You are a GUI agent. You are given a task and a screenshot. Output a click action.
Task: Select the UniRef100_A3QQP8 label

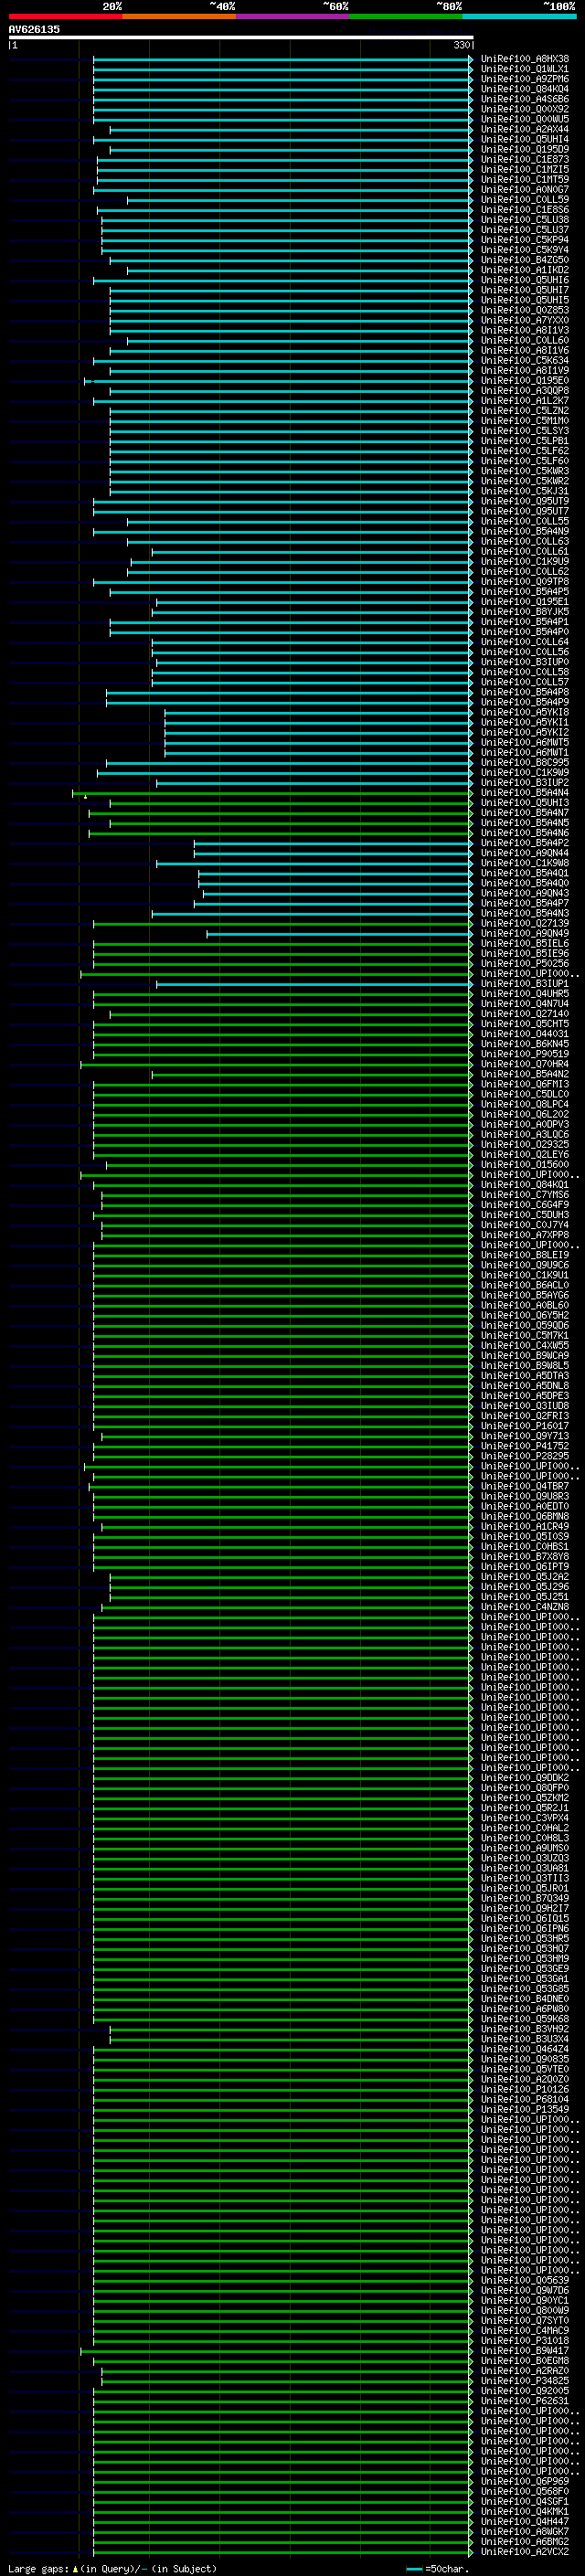525,391
